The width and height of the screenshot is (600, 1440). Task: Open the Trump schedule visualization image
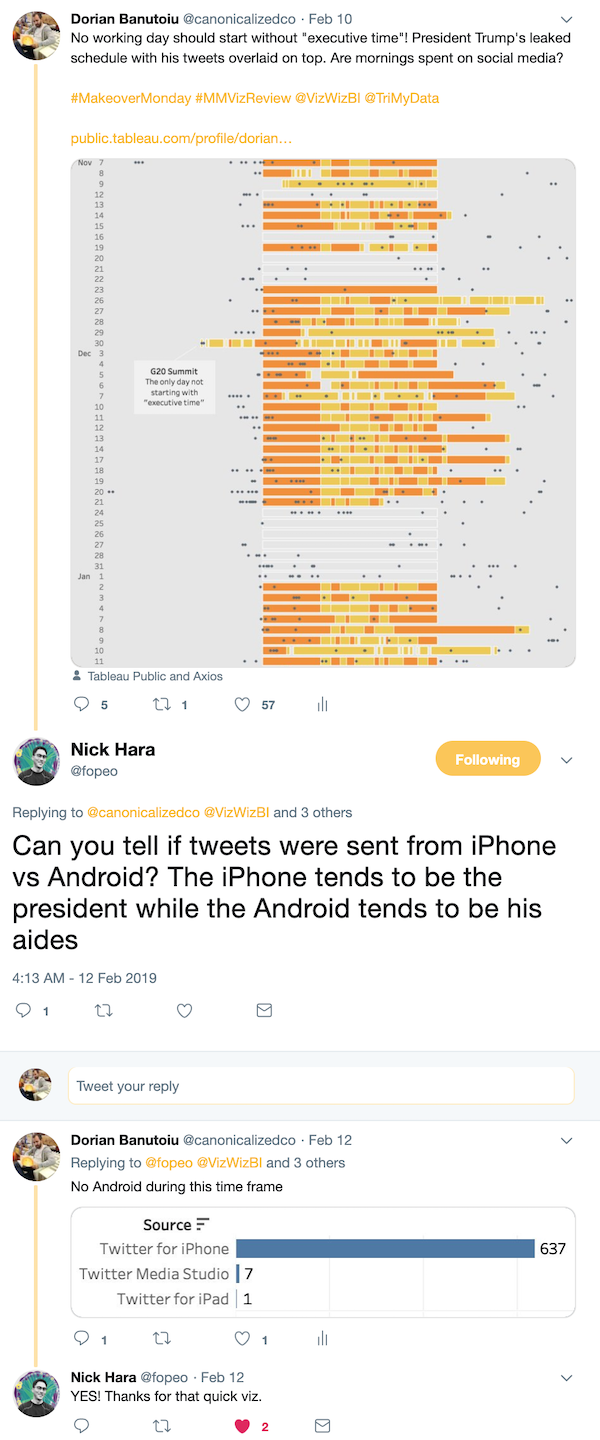pos(323,412)
